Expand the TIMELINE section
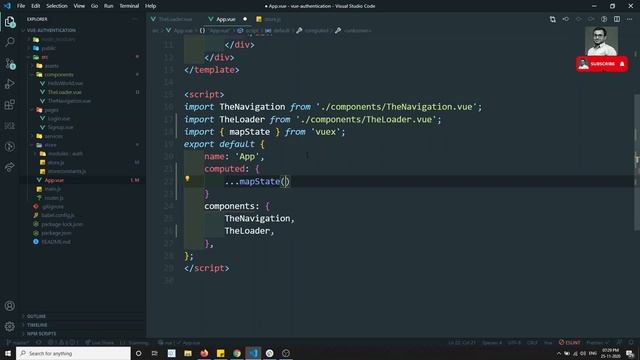The height and width of the screenshot is (360, 640). (37, 325)
